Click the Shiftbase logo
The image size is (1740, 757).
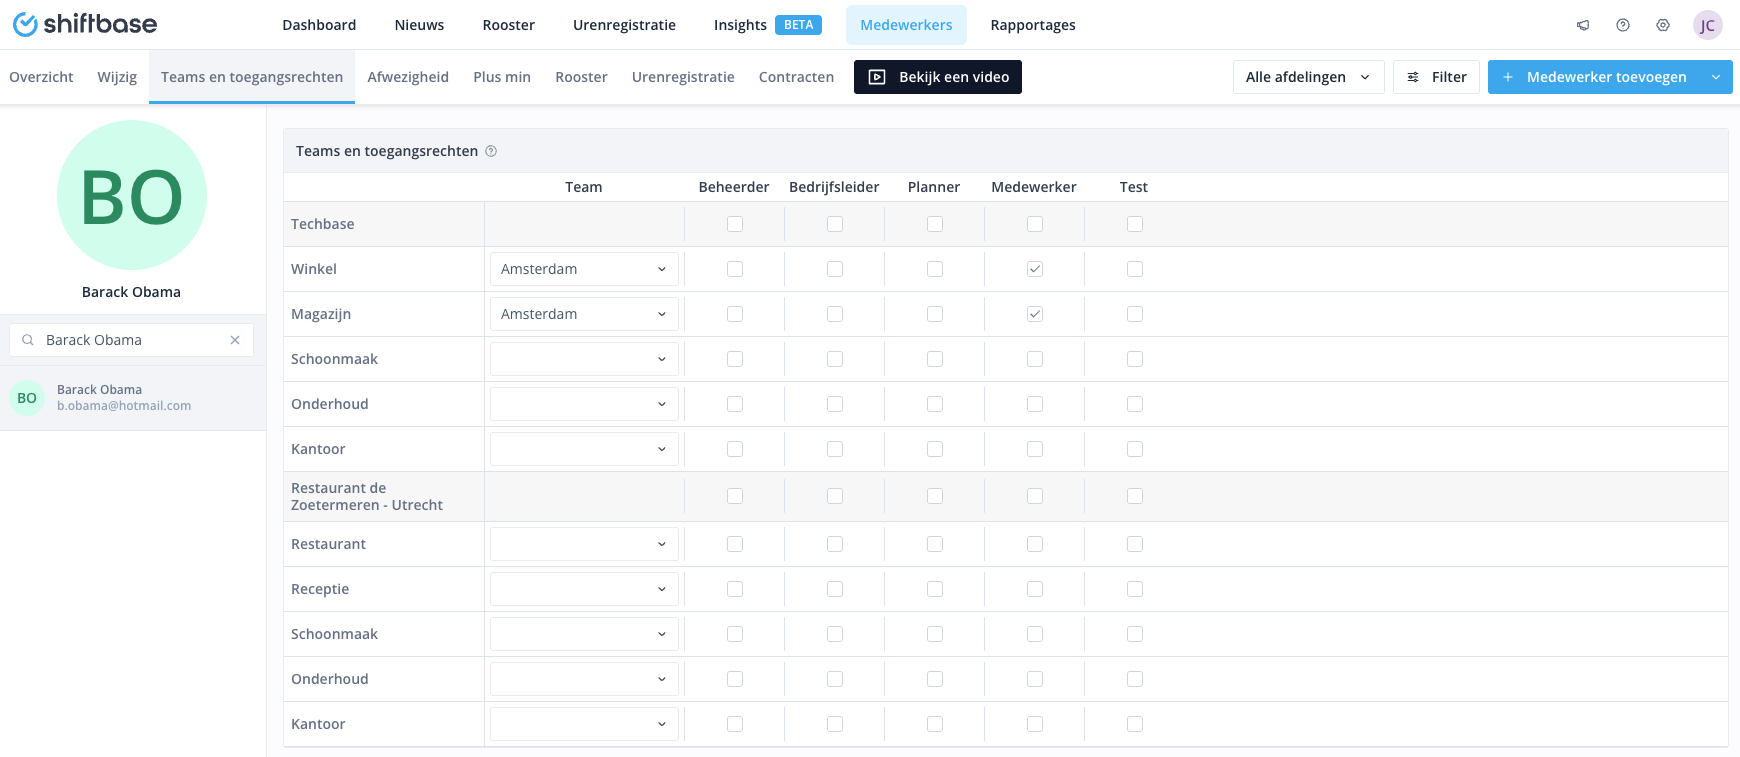[x=85, y=25]
